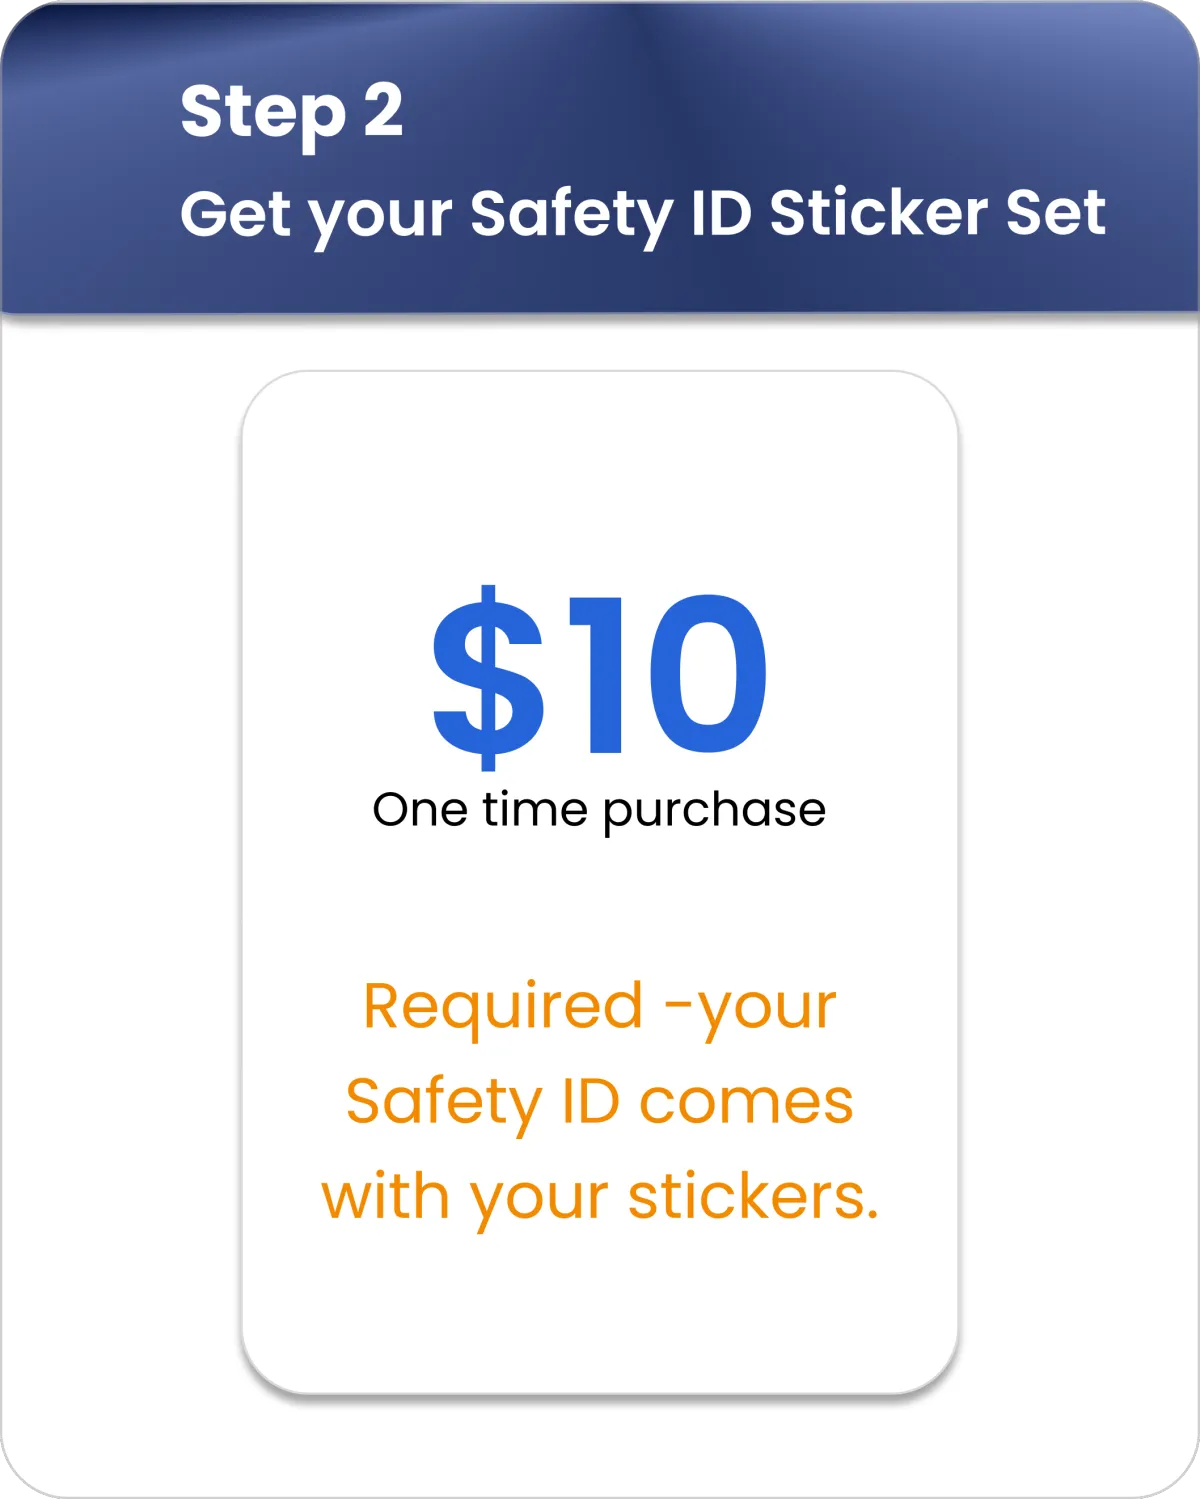This screenshot has width=1200, height=1499.
Task: Click the word Step in the banner
Action: point(263,114)
